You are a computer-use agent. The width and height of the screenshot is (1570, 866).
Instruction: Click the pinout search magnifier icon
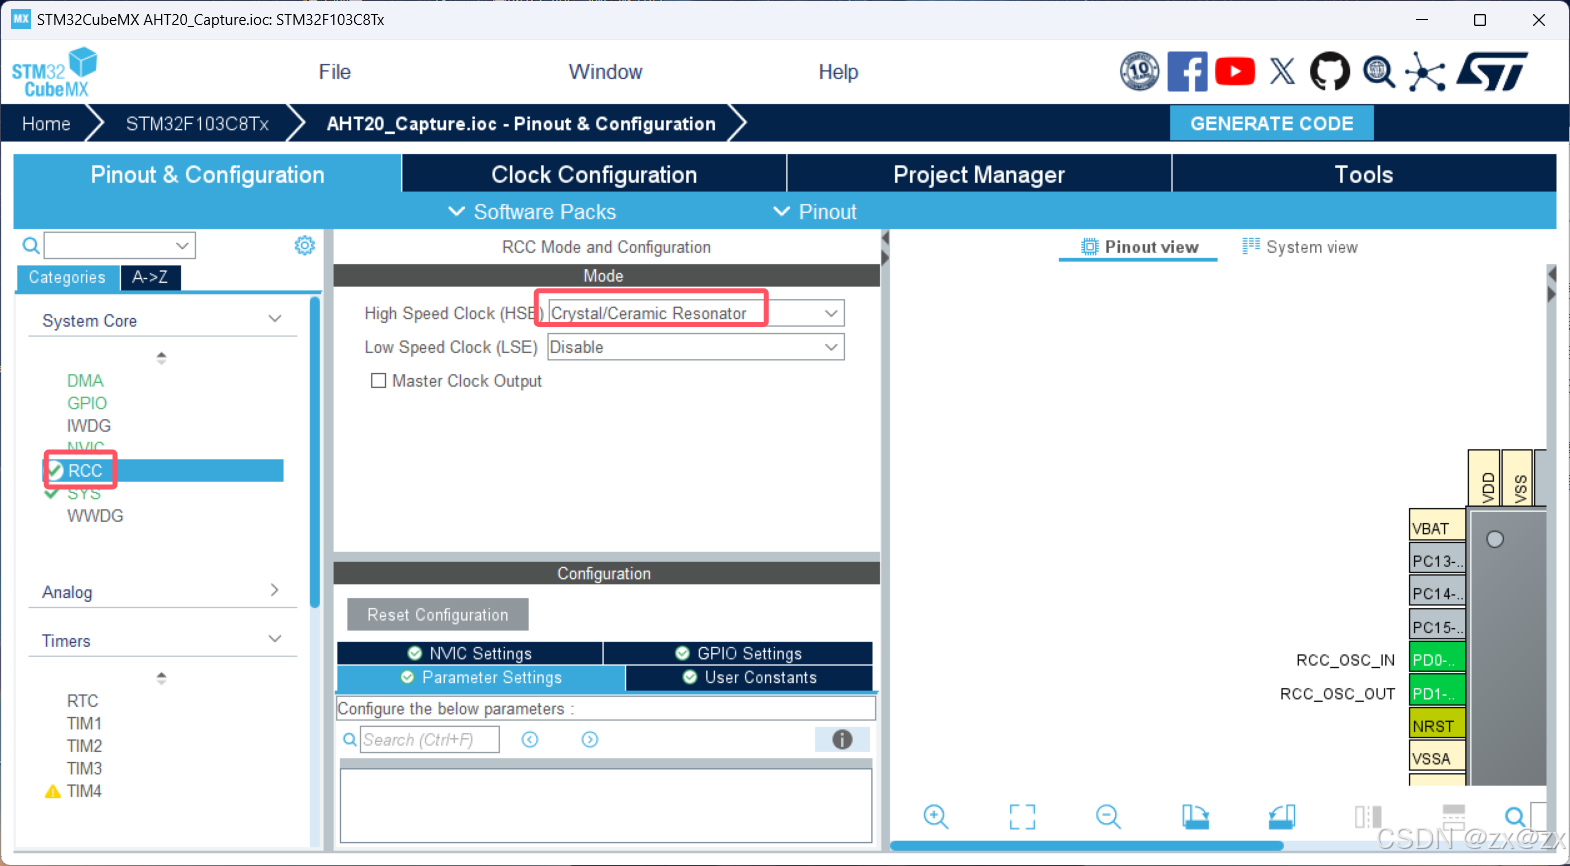1515,816
